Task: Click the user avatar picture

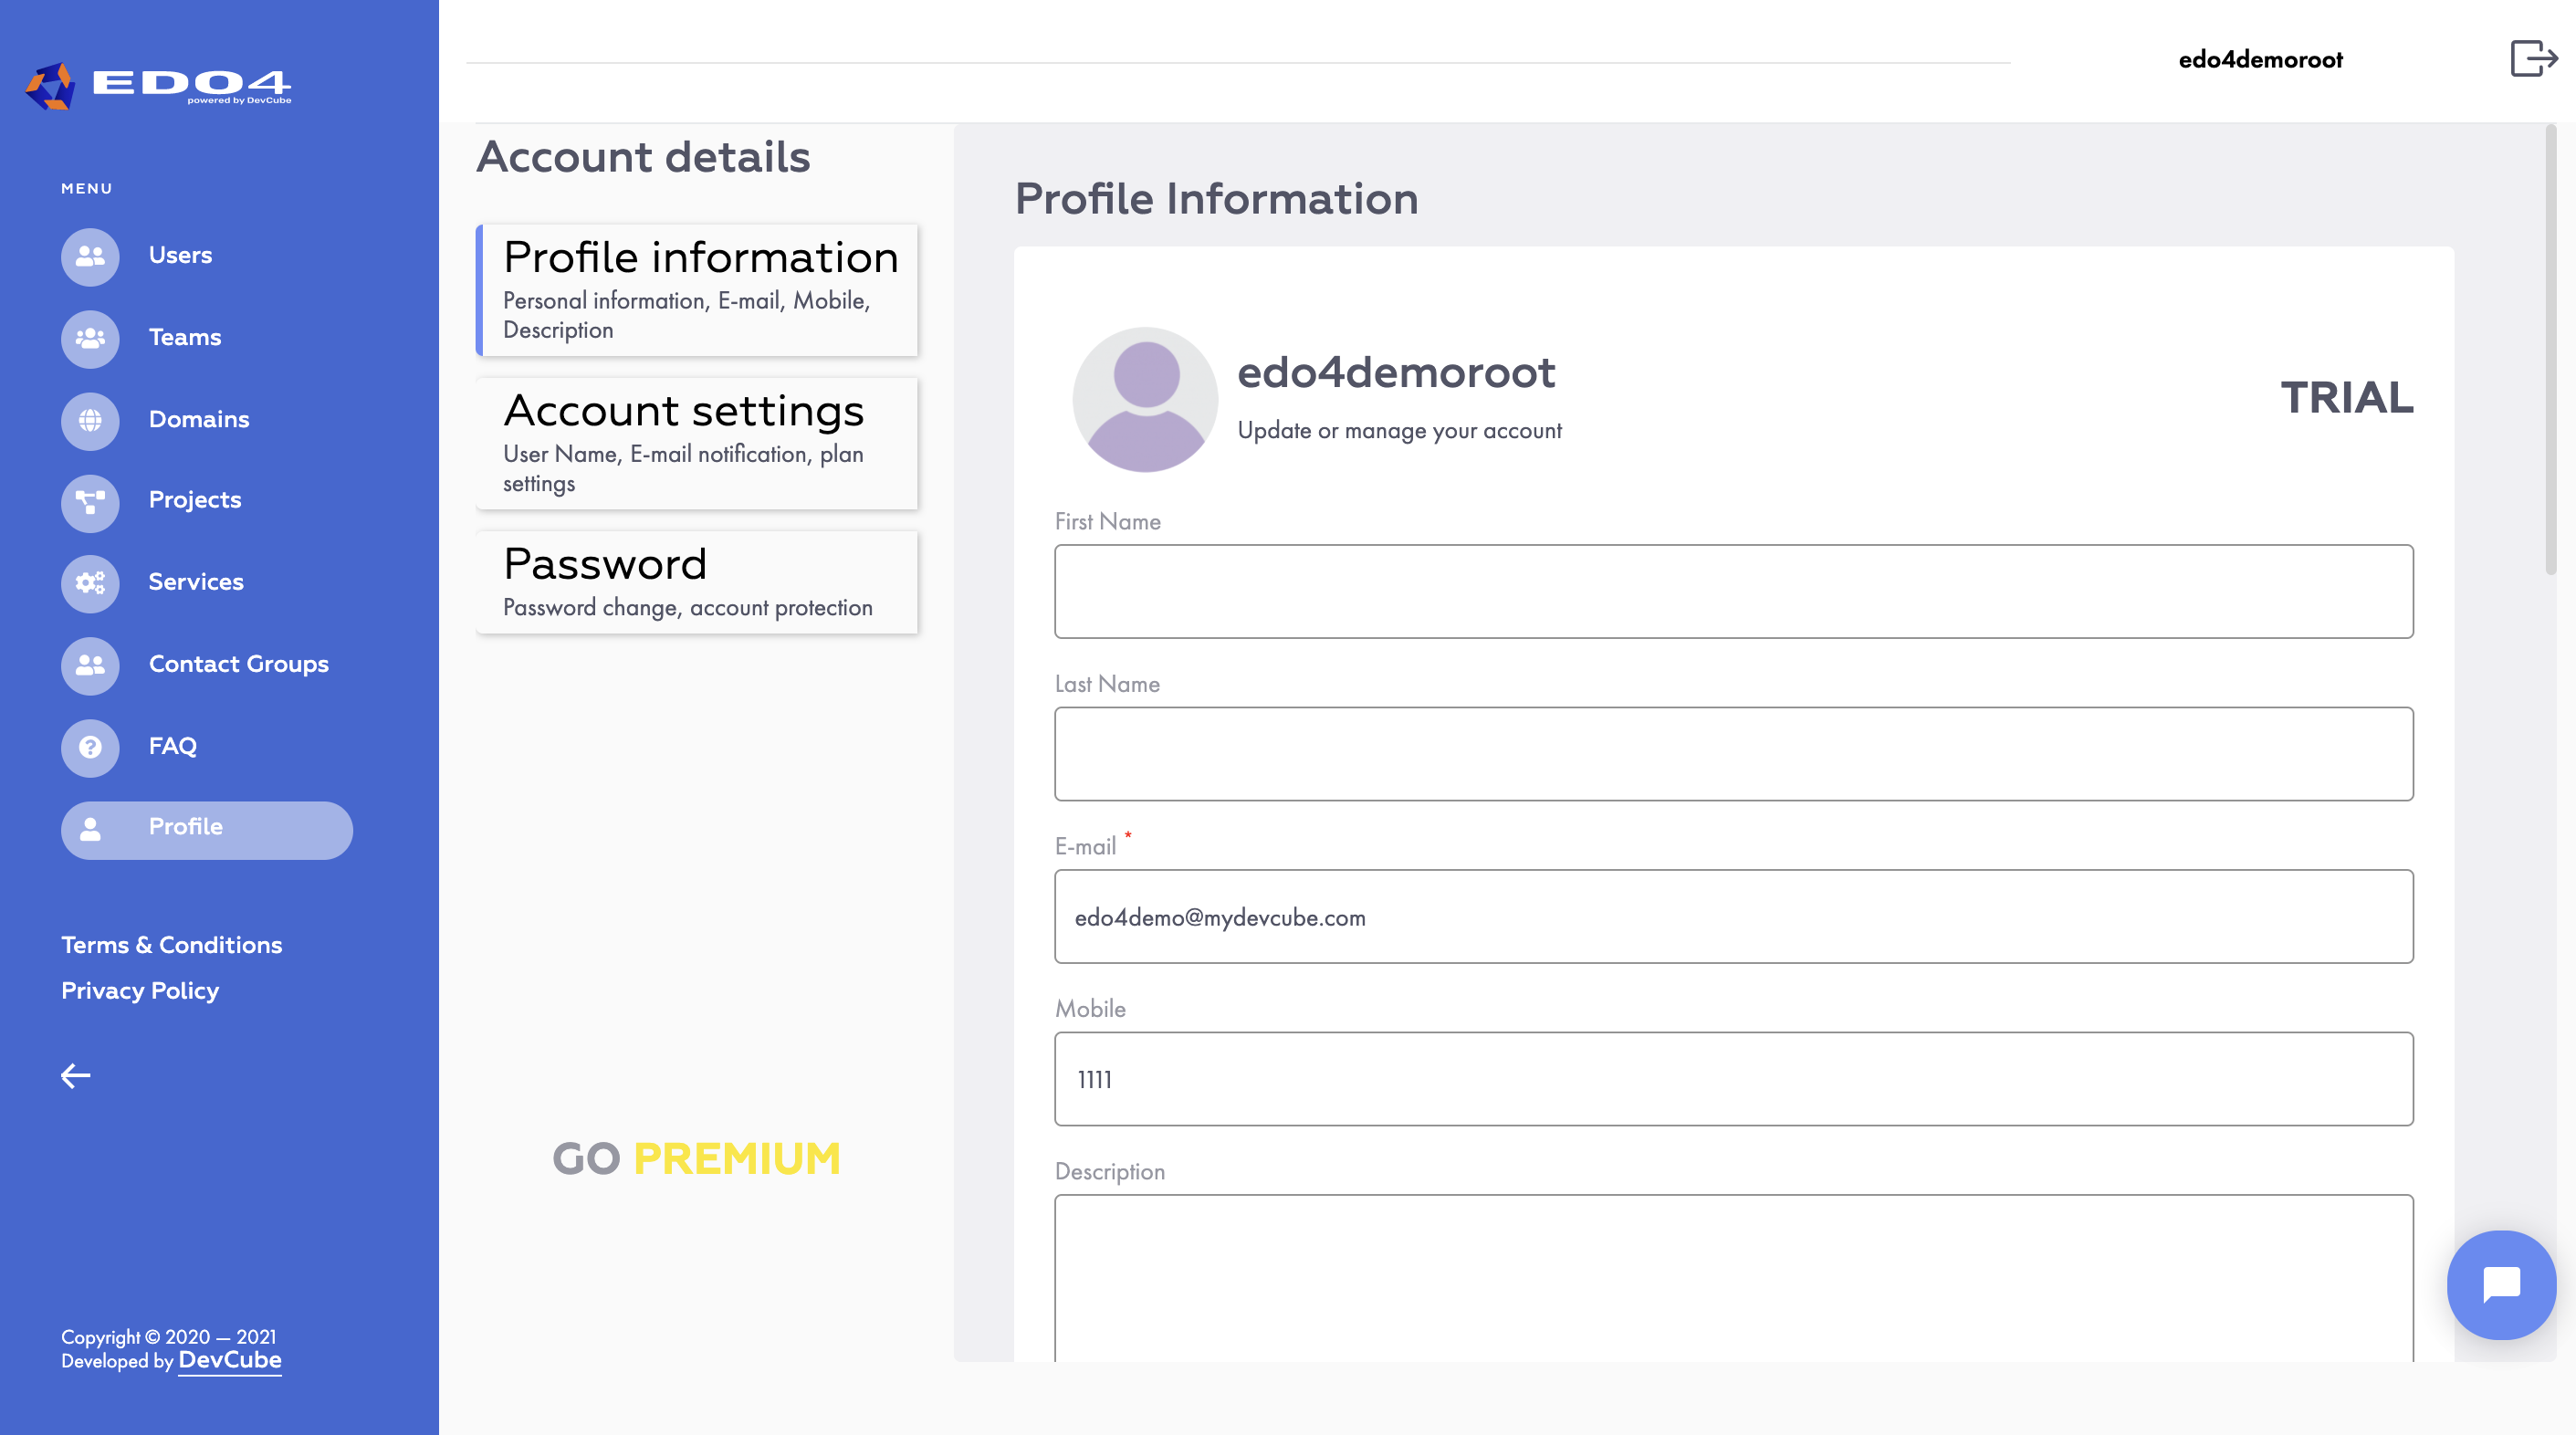Action: 1145,399
